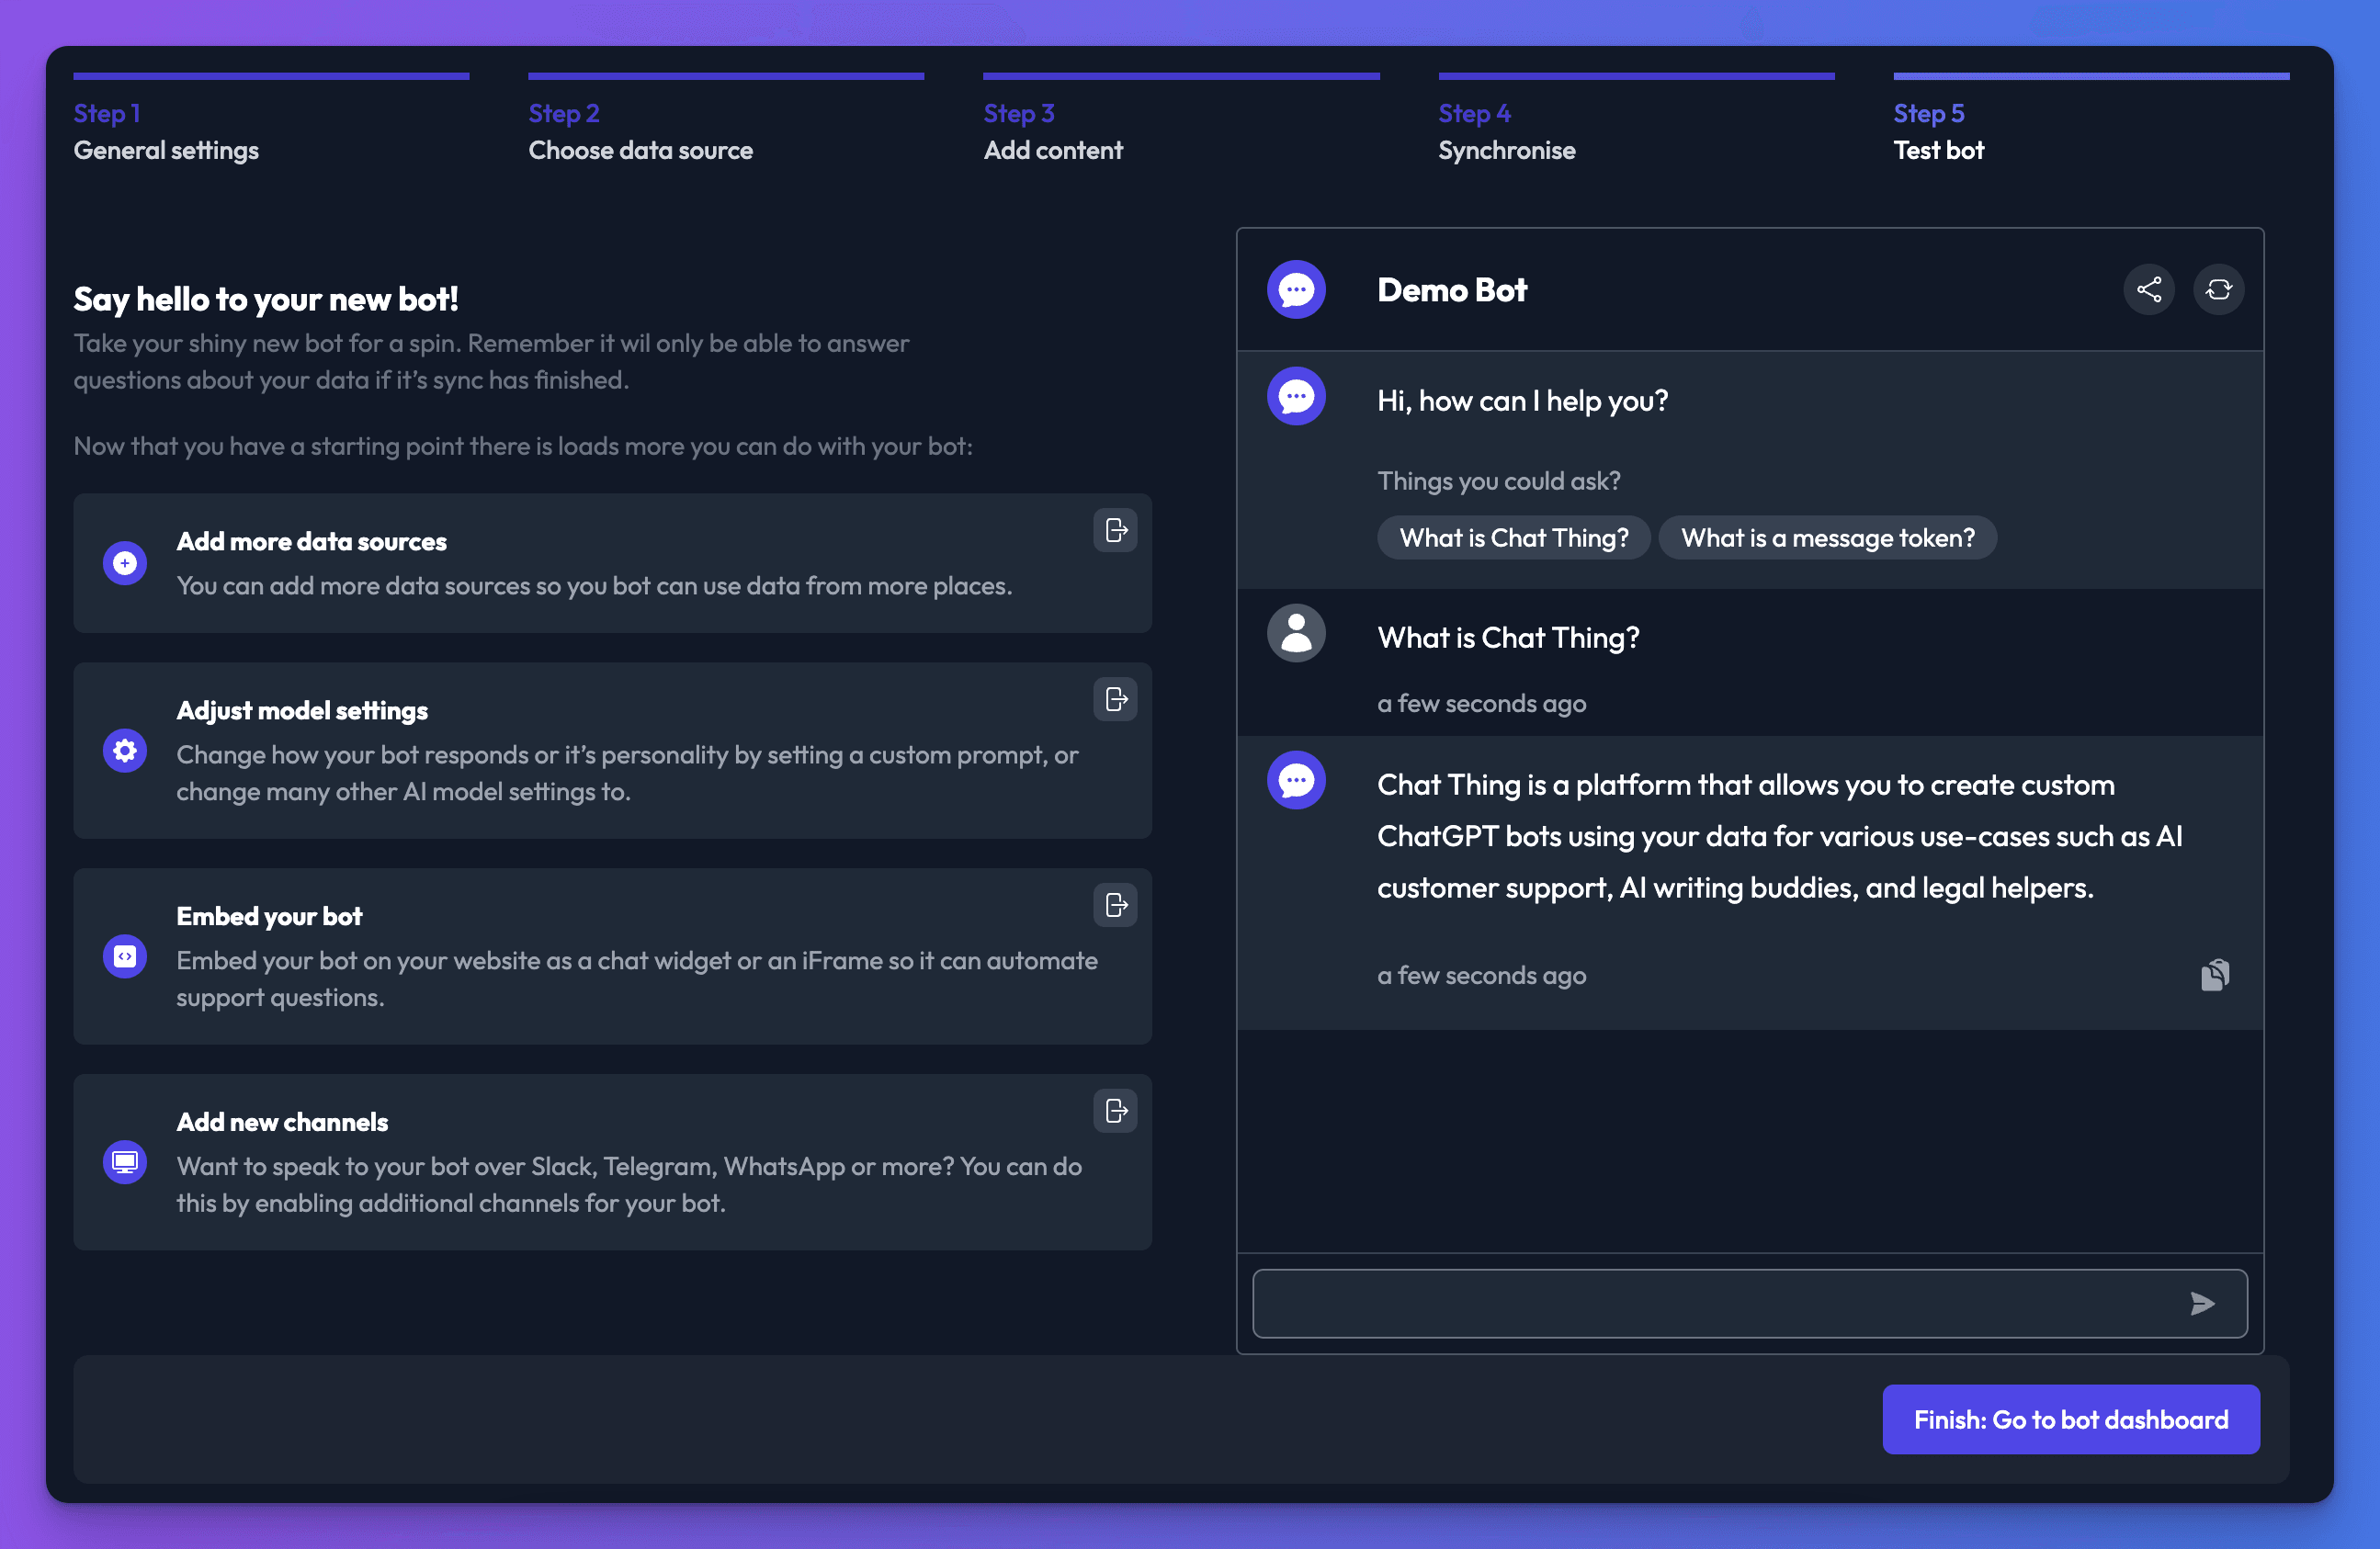Click the share icon in Demo Bot header

(x=2148, y=290)
